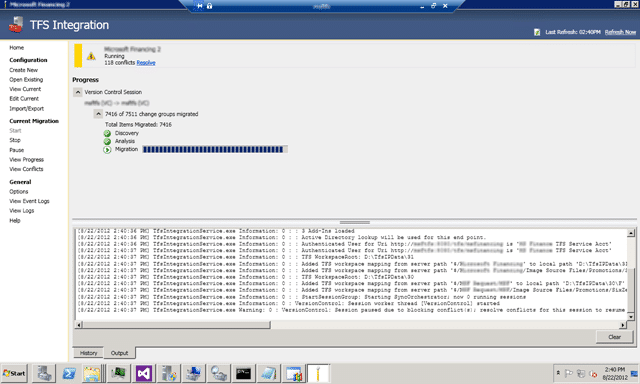Open Options under General
The height and width of the screenshot is (384, 640).
click(19, 192)
